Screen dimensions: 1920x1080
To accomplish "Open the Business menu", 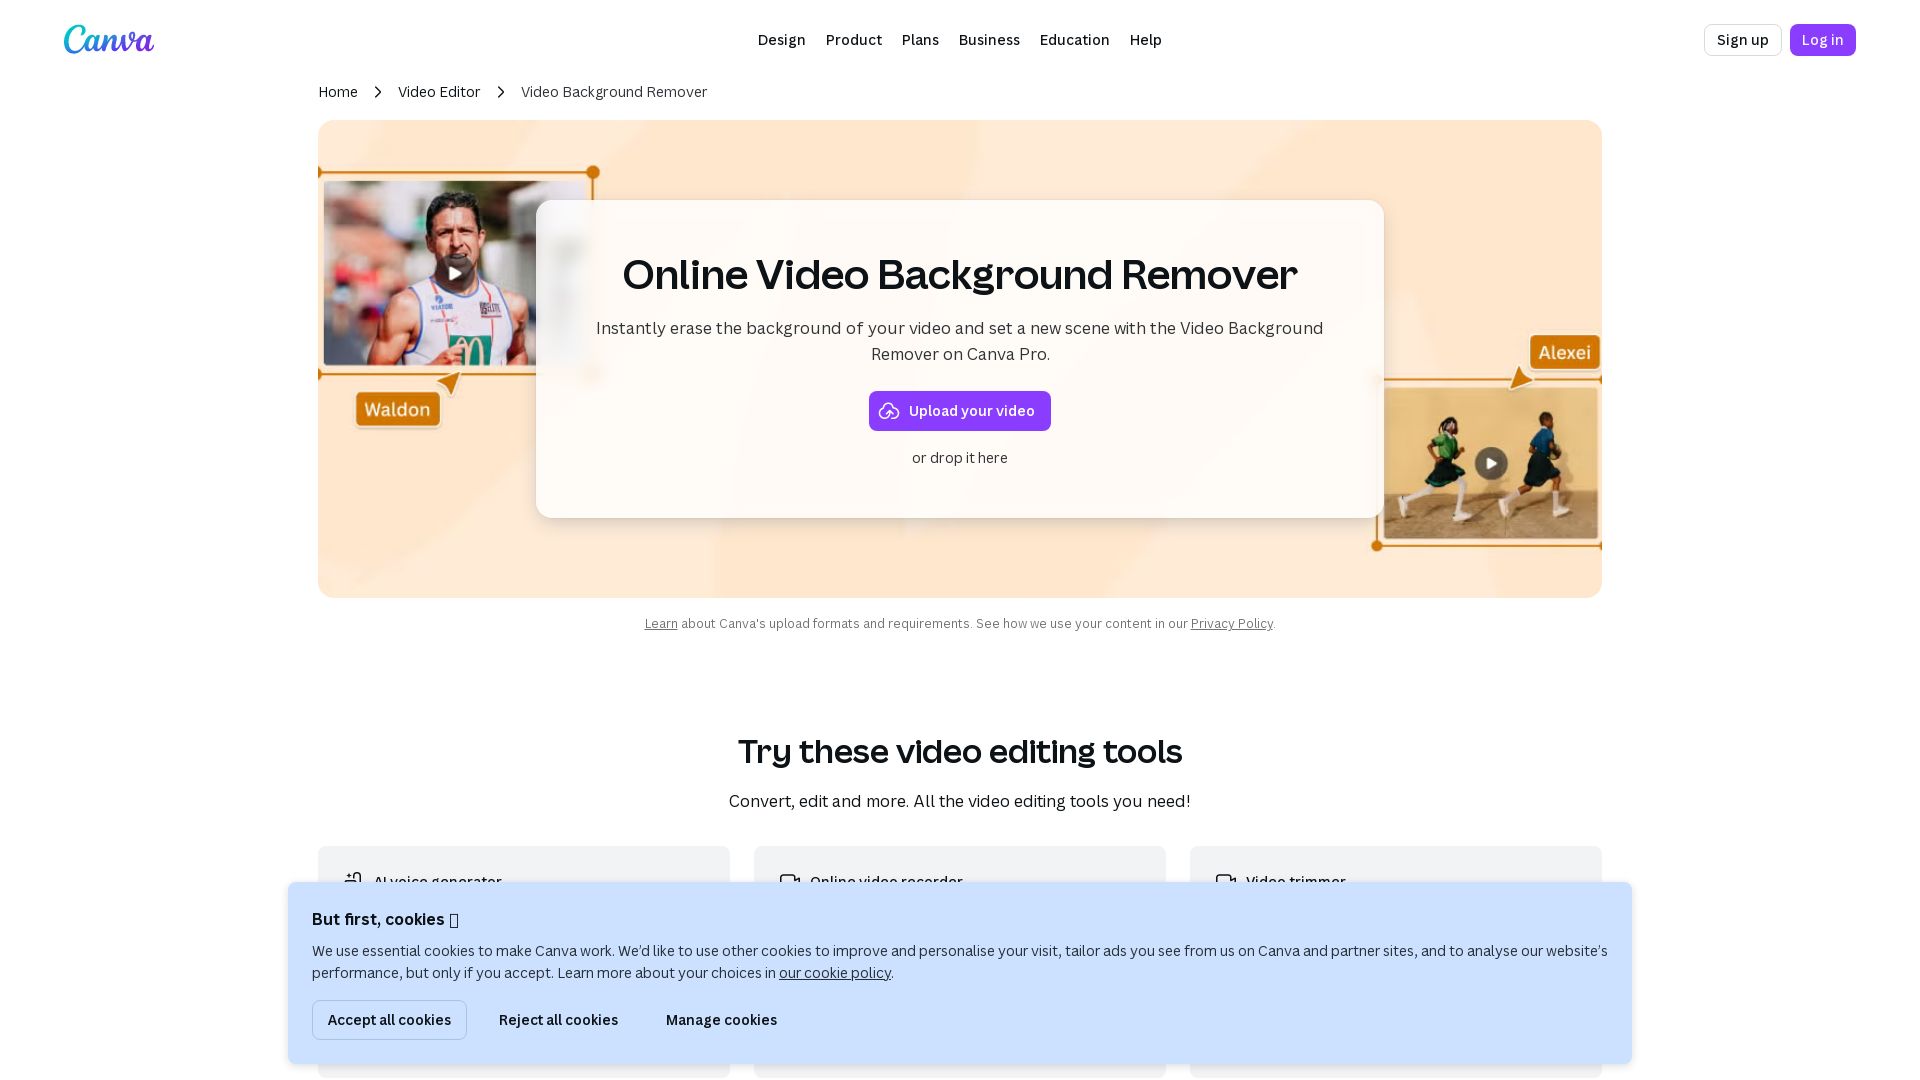I will pyautogui.click(x=989, y=40).
